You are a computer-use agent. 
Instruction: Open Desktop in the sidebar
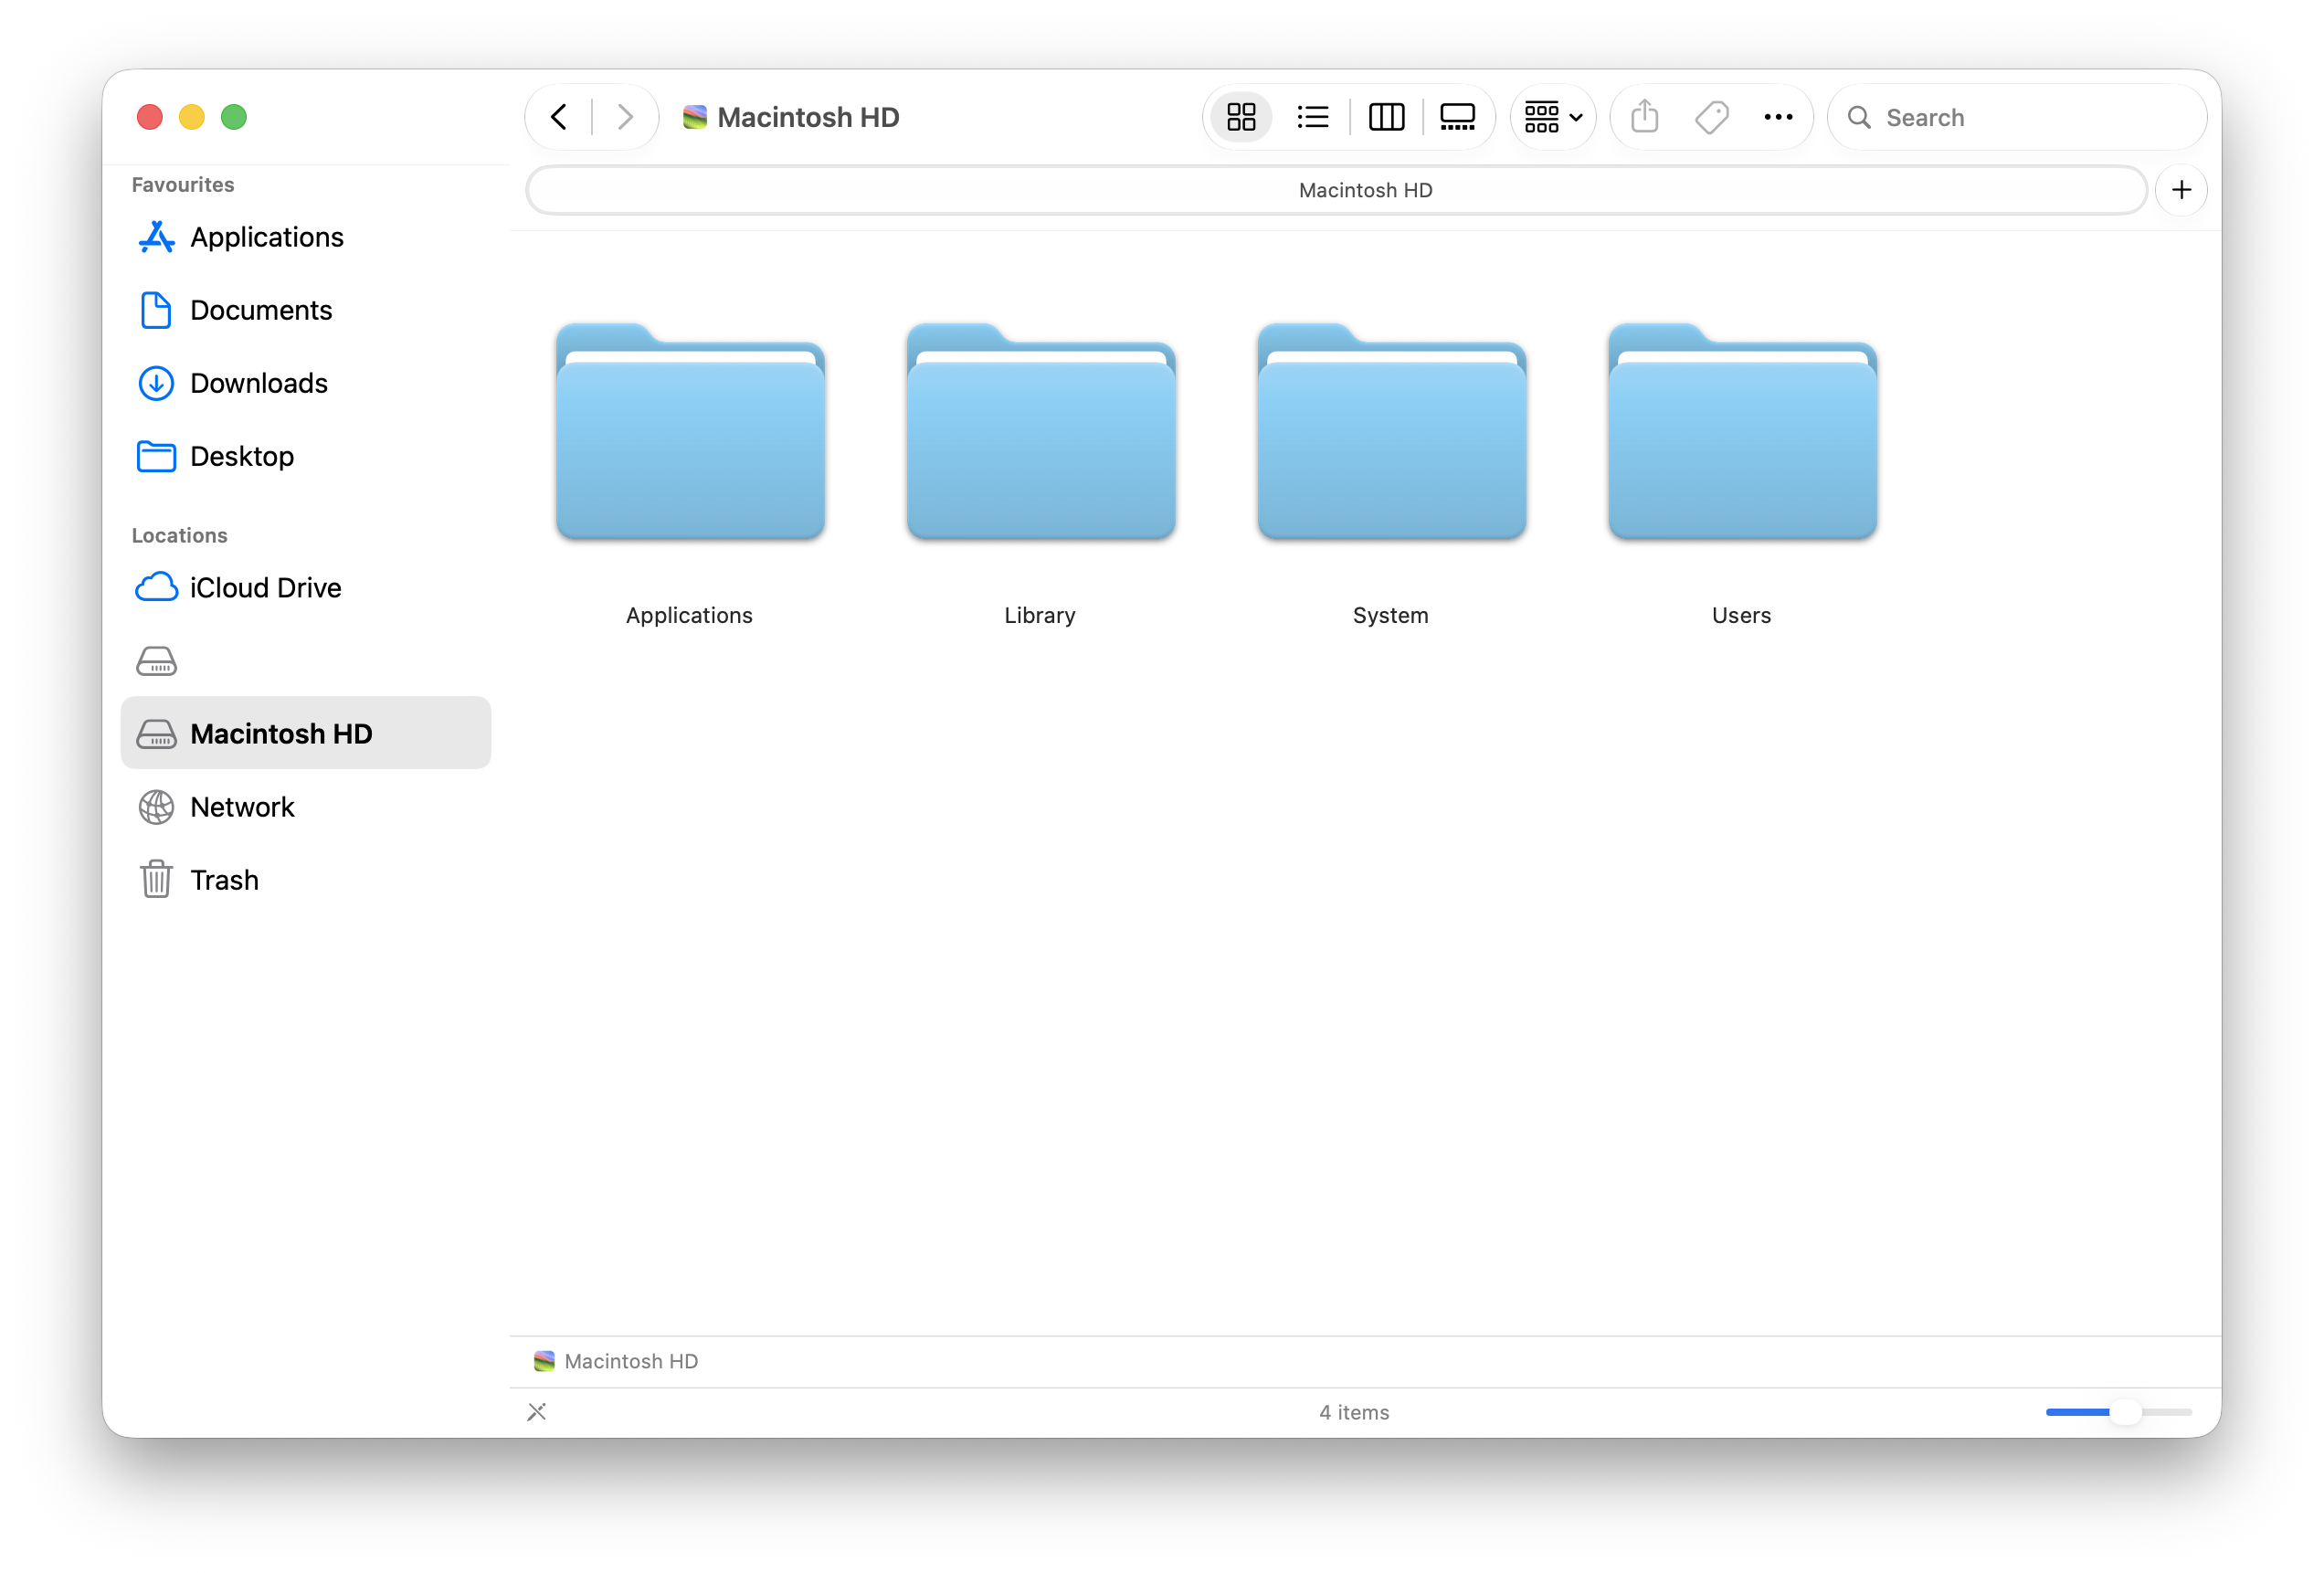pyautogui.click(x=305, y=456)
